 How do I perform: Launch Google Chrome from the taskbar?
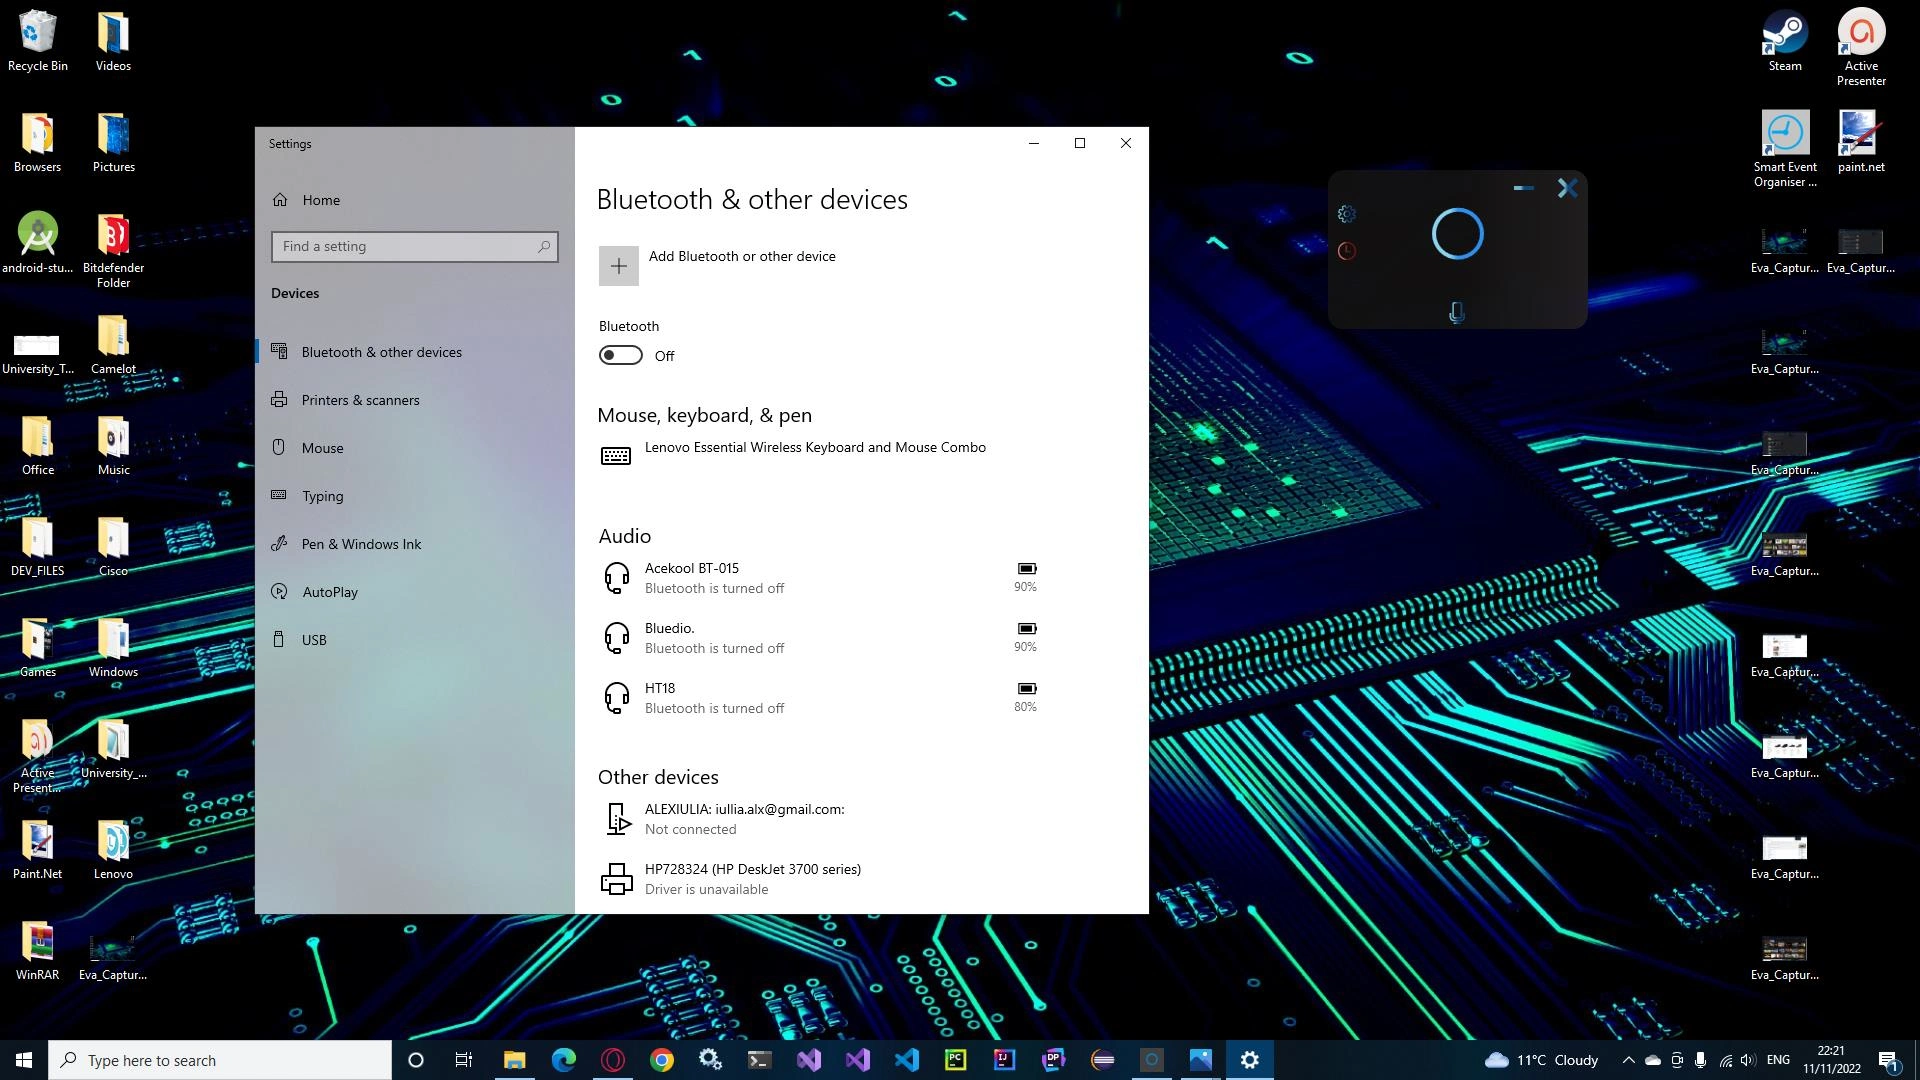pyautogui.click(x=662, y=1060)
